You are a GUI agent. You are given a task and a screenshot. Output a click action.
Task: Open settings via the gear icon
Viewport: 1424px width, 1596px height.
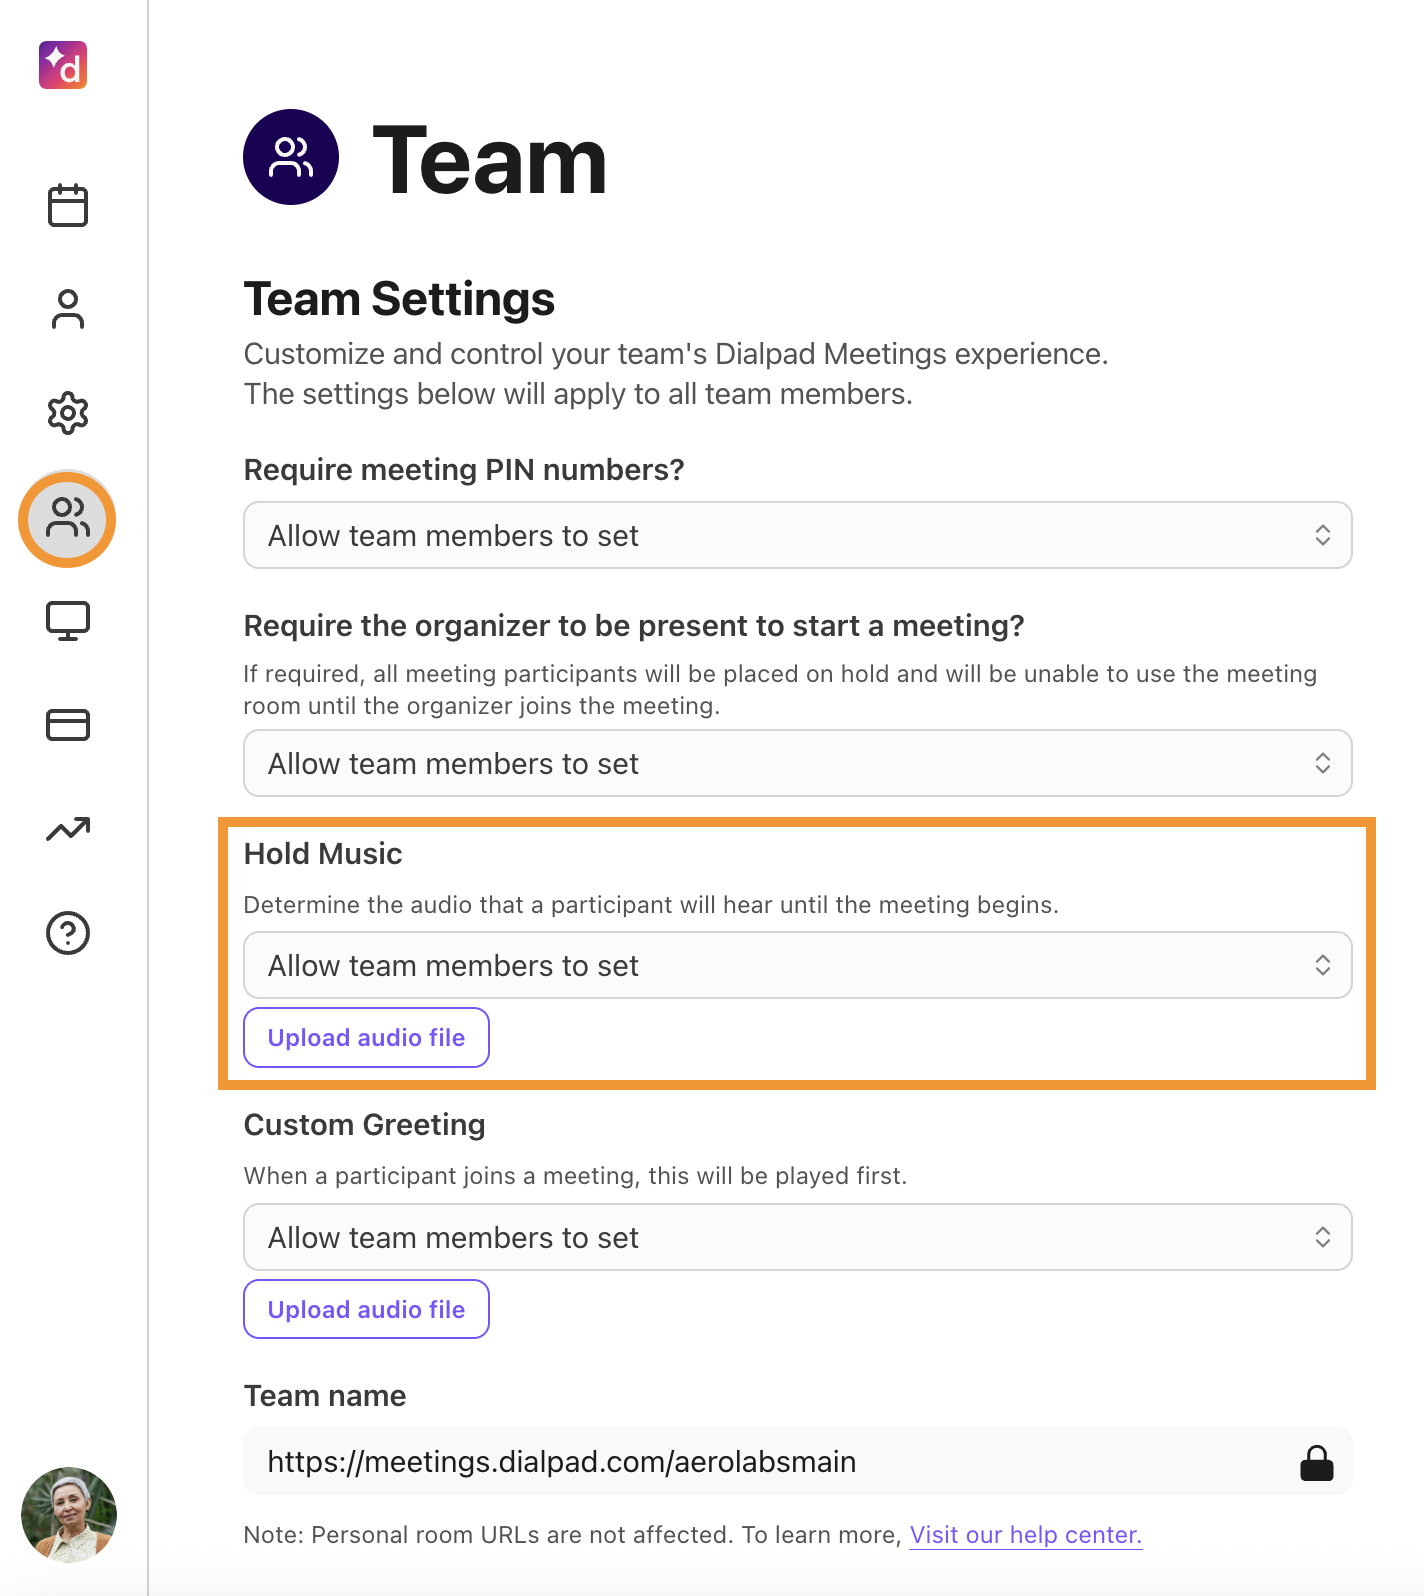[x=68, y=413]
